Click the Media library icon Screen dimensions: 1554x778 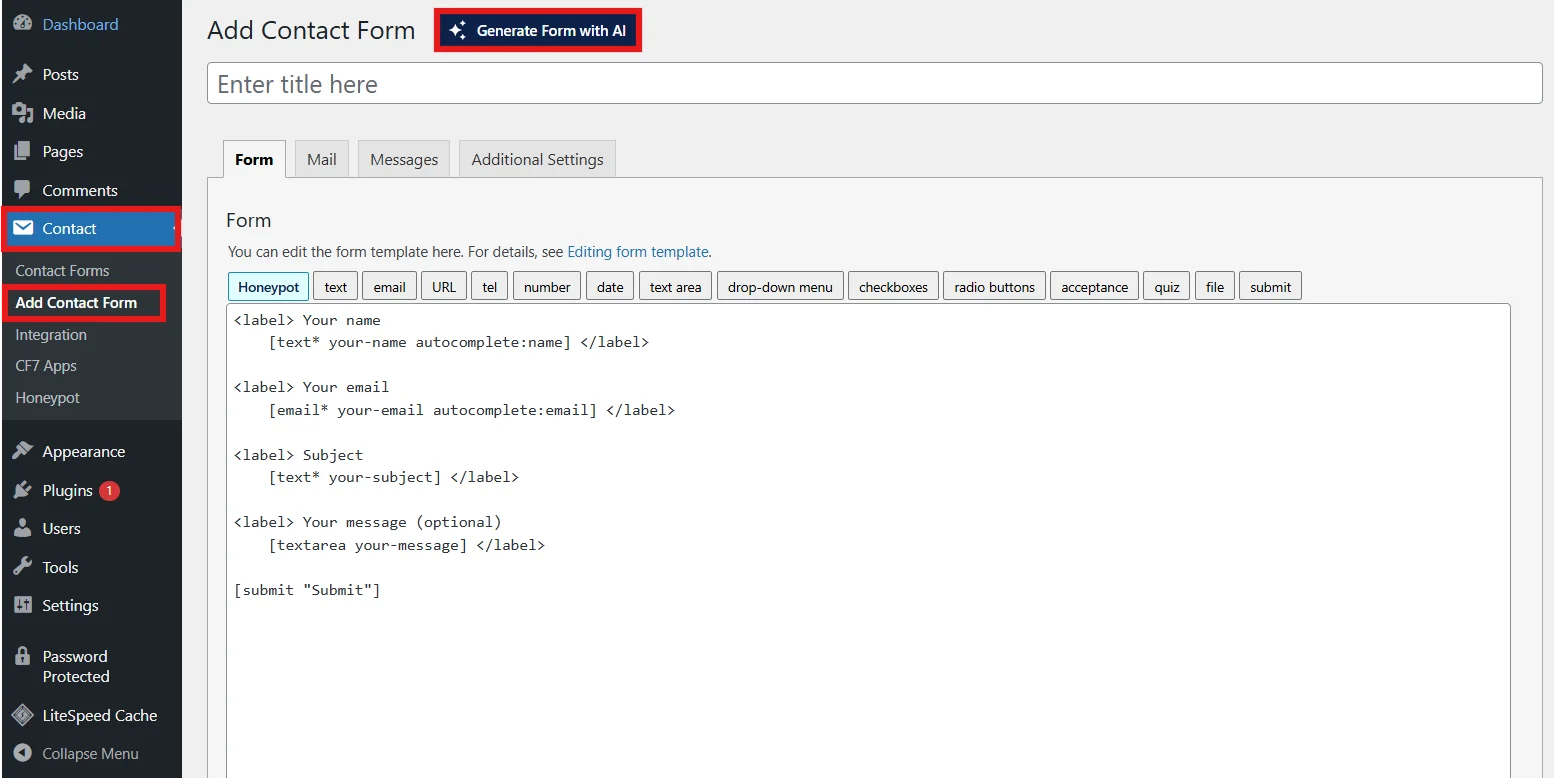click(22, 113)
